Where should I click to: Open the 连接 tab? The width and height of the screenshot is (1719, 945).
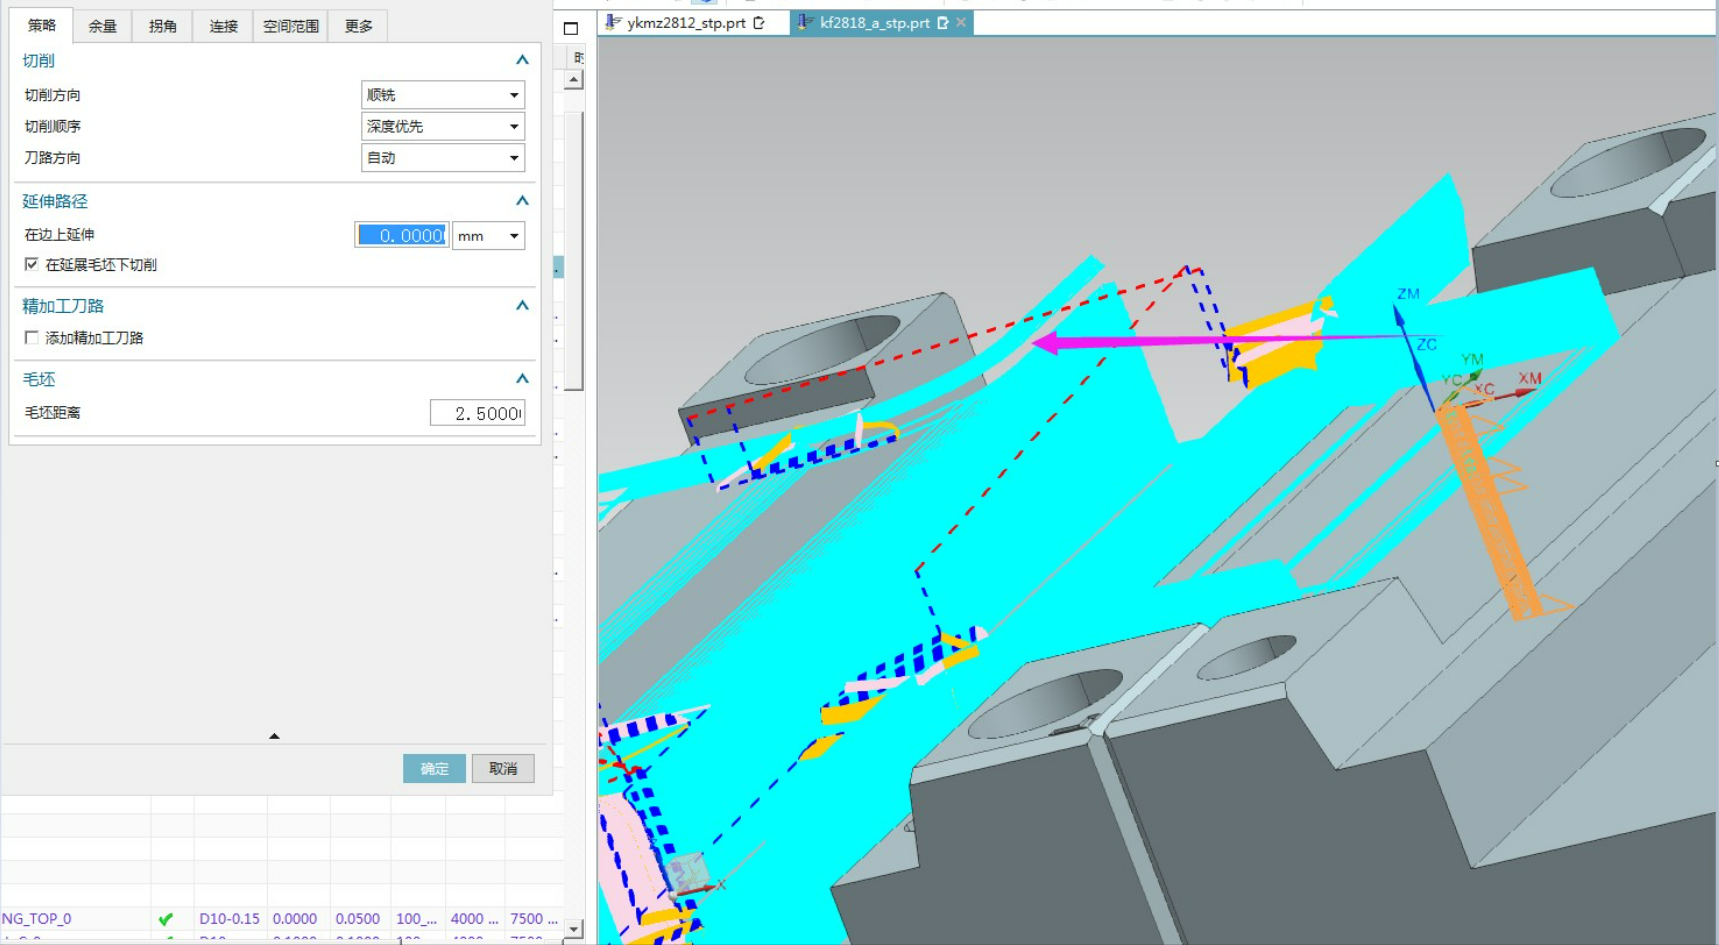(x=223, y=26)
